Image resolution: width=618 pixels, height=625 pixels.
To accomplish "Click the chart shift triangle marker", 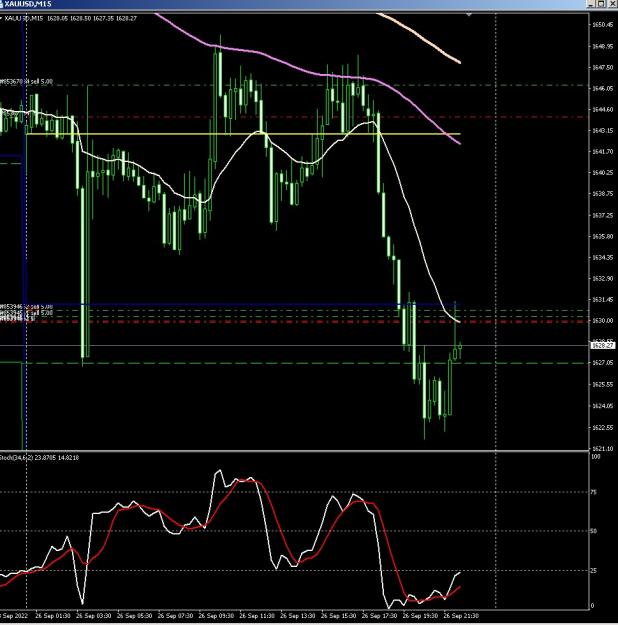I will [x=469, y=15].
